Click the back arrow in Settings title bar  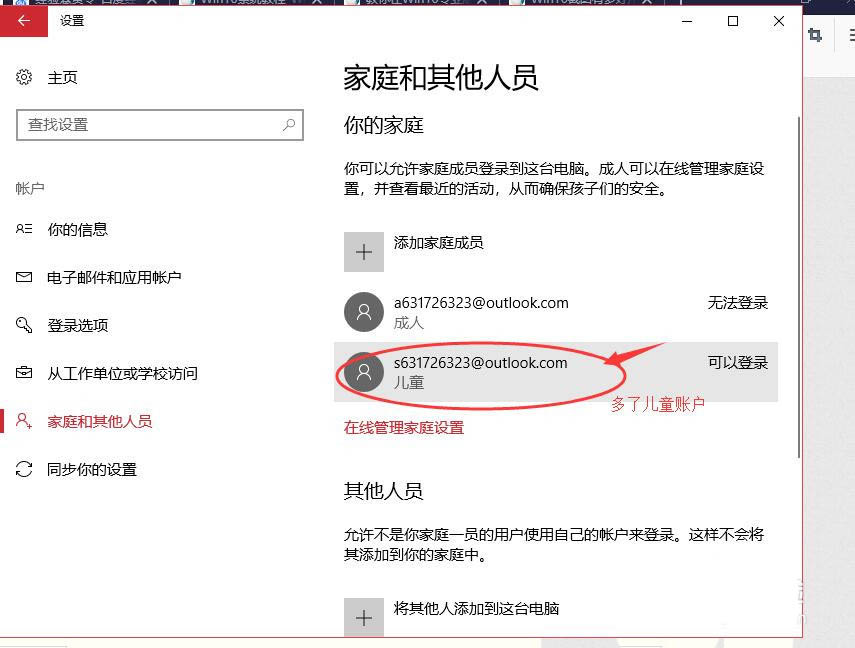pyautogui.click(x=24, y=21)
